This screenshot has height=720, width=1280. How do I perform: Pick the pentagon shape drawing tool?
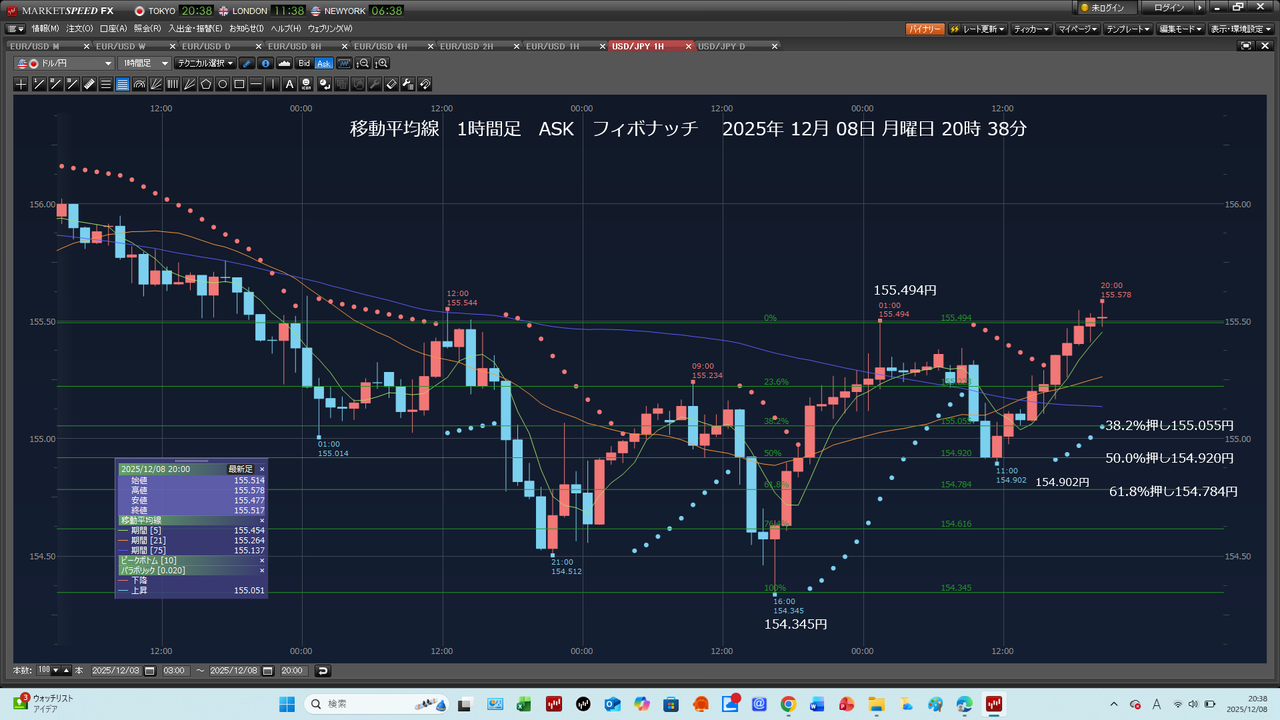206,84
